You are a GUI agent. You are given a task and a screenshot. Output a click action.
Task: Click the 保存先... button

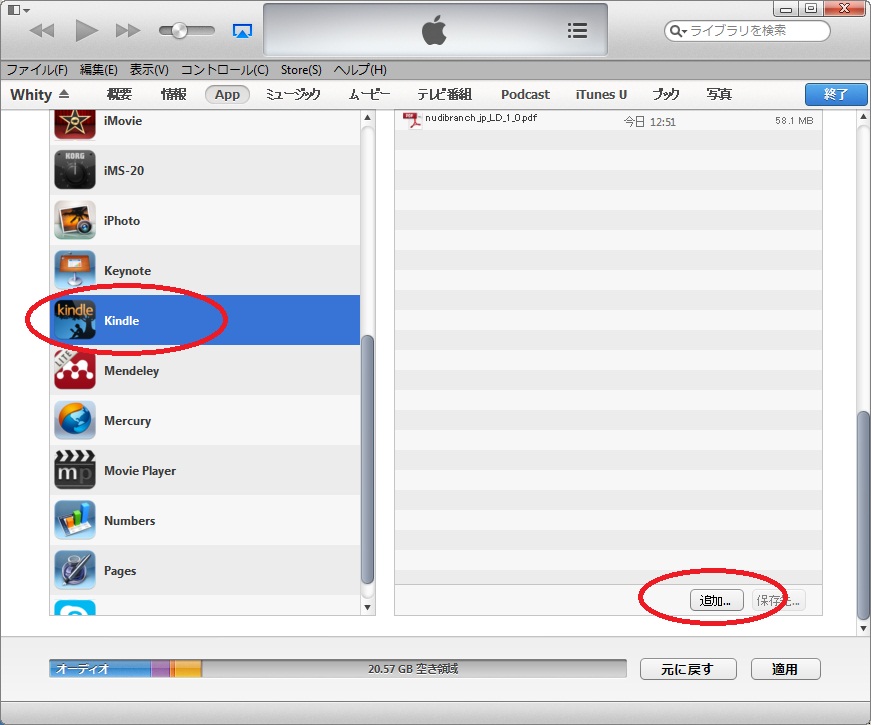click(779, 601)
